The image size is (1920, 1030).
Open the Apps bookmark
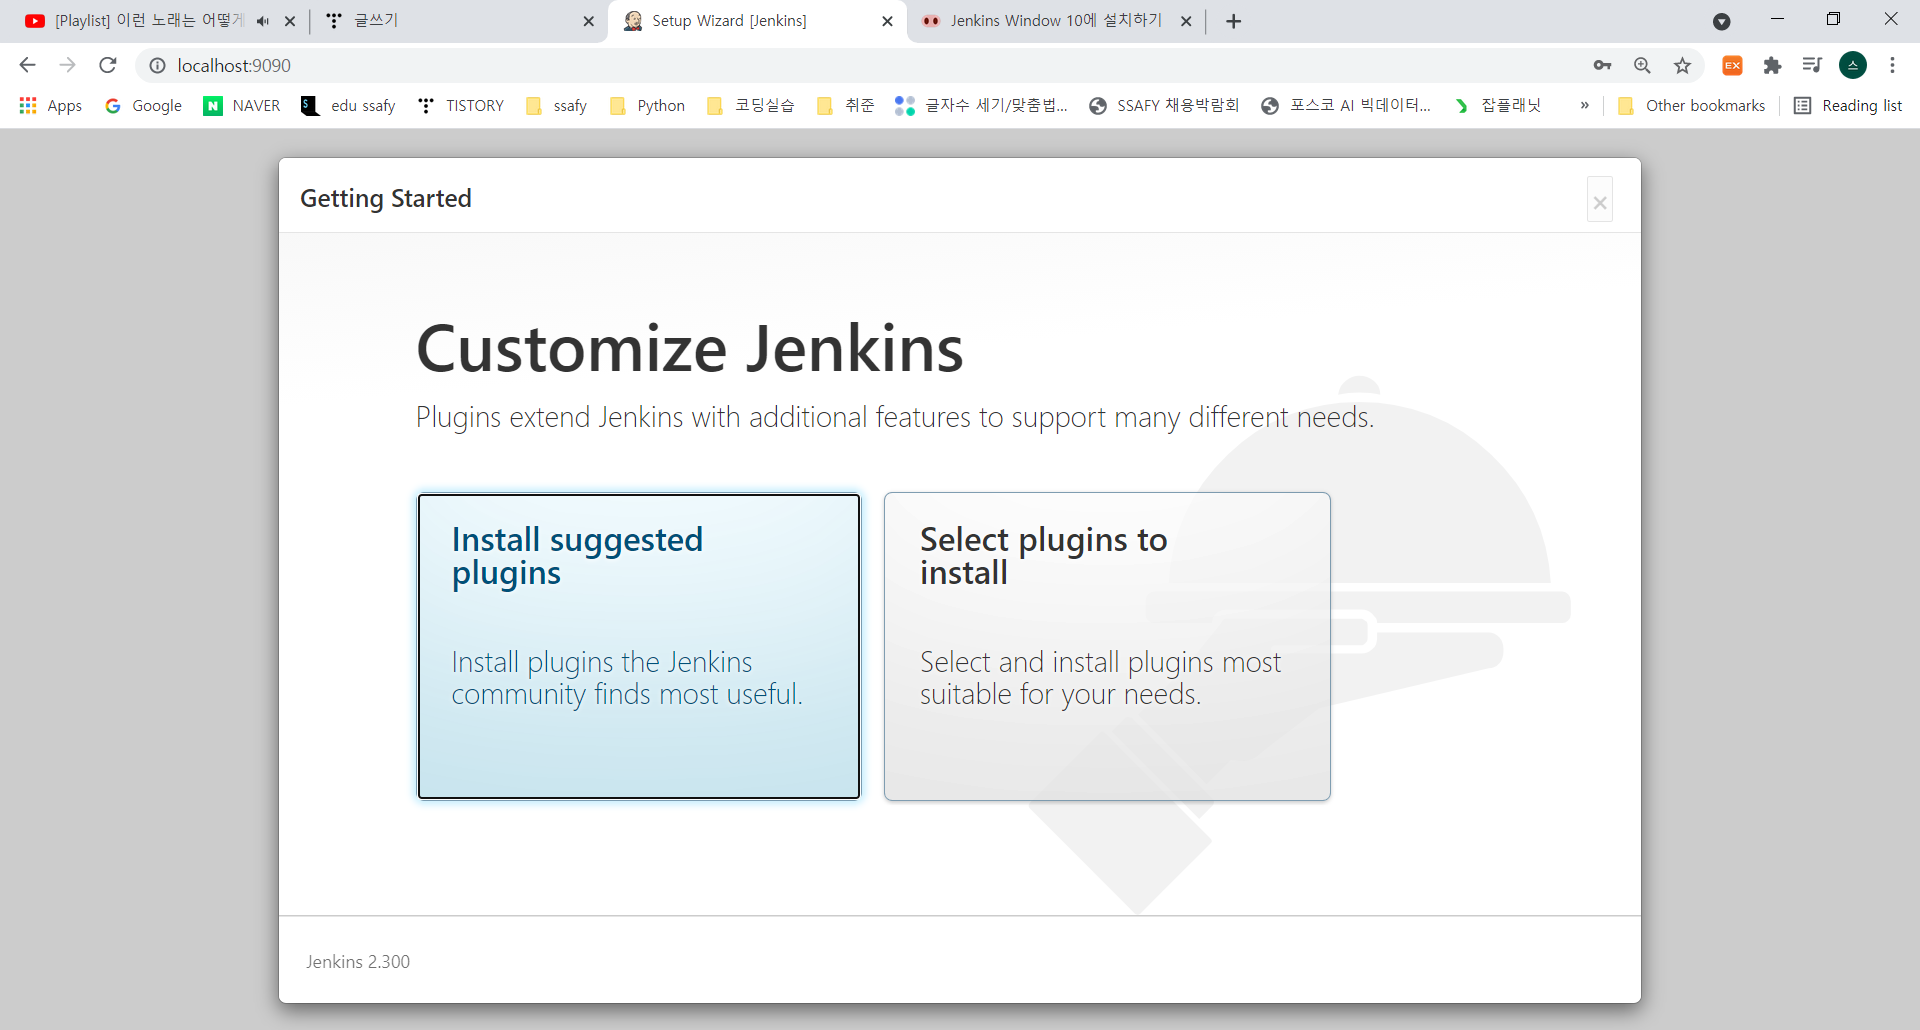coord(51,105)
